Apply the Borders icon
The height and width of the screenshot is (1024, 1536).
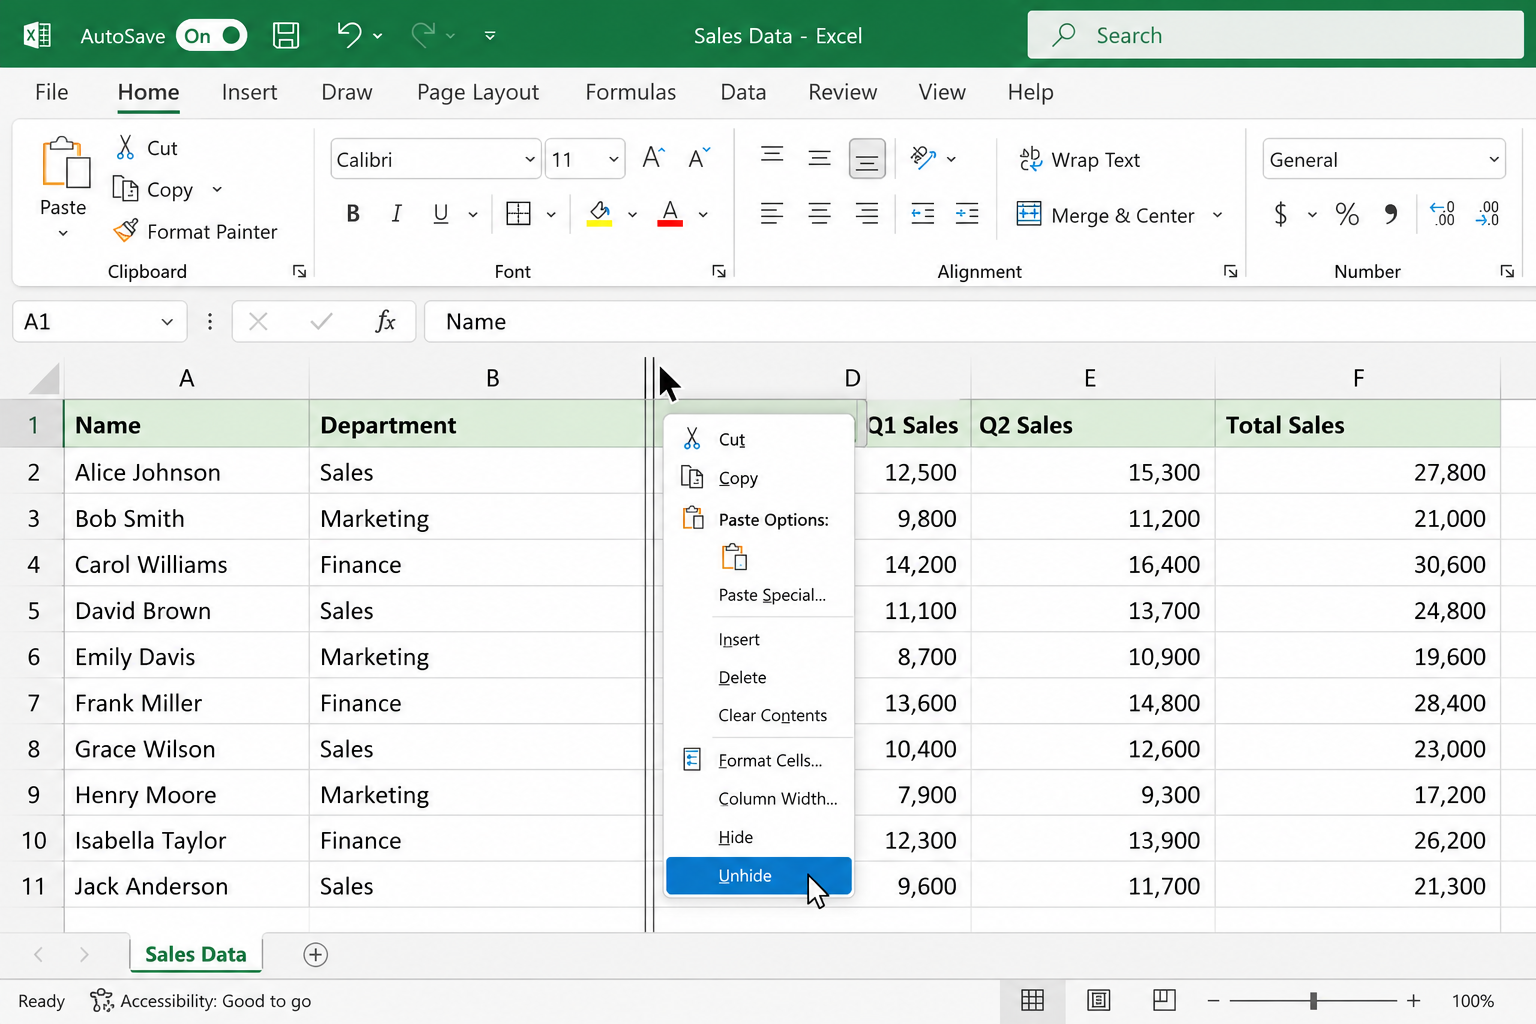(518, 213)
